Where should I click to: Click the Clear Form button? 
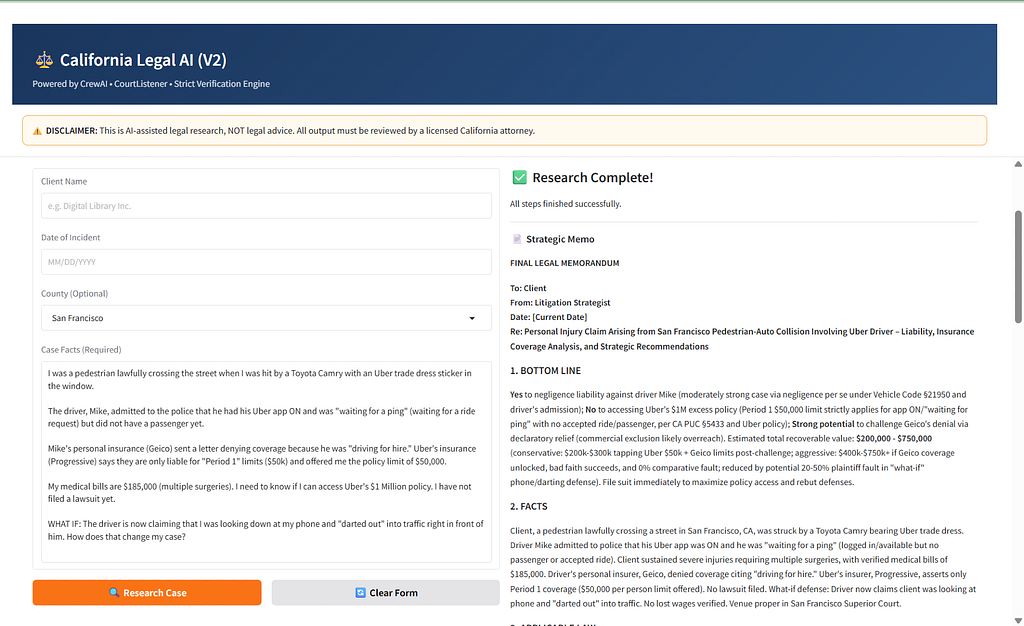pos(385,593)
